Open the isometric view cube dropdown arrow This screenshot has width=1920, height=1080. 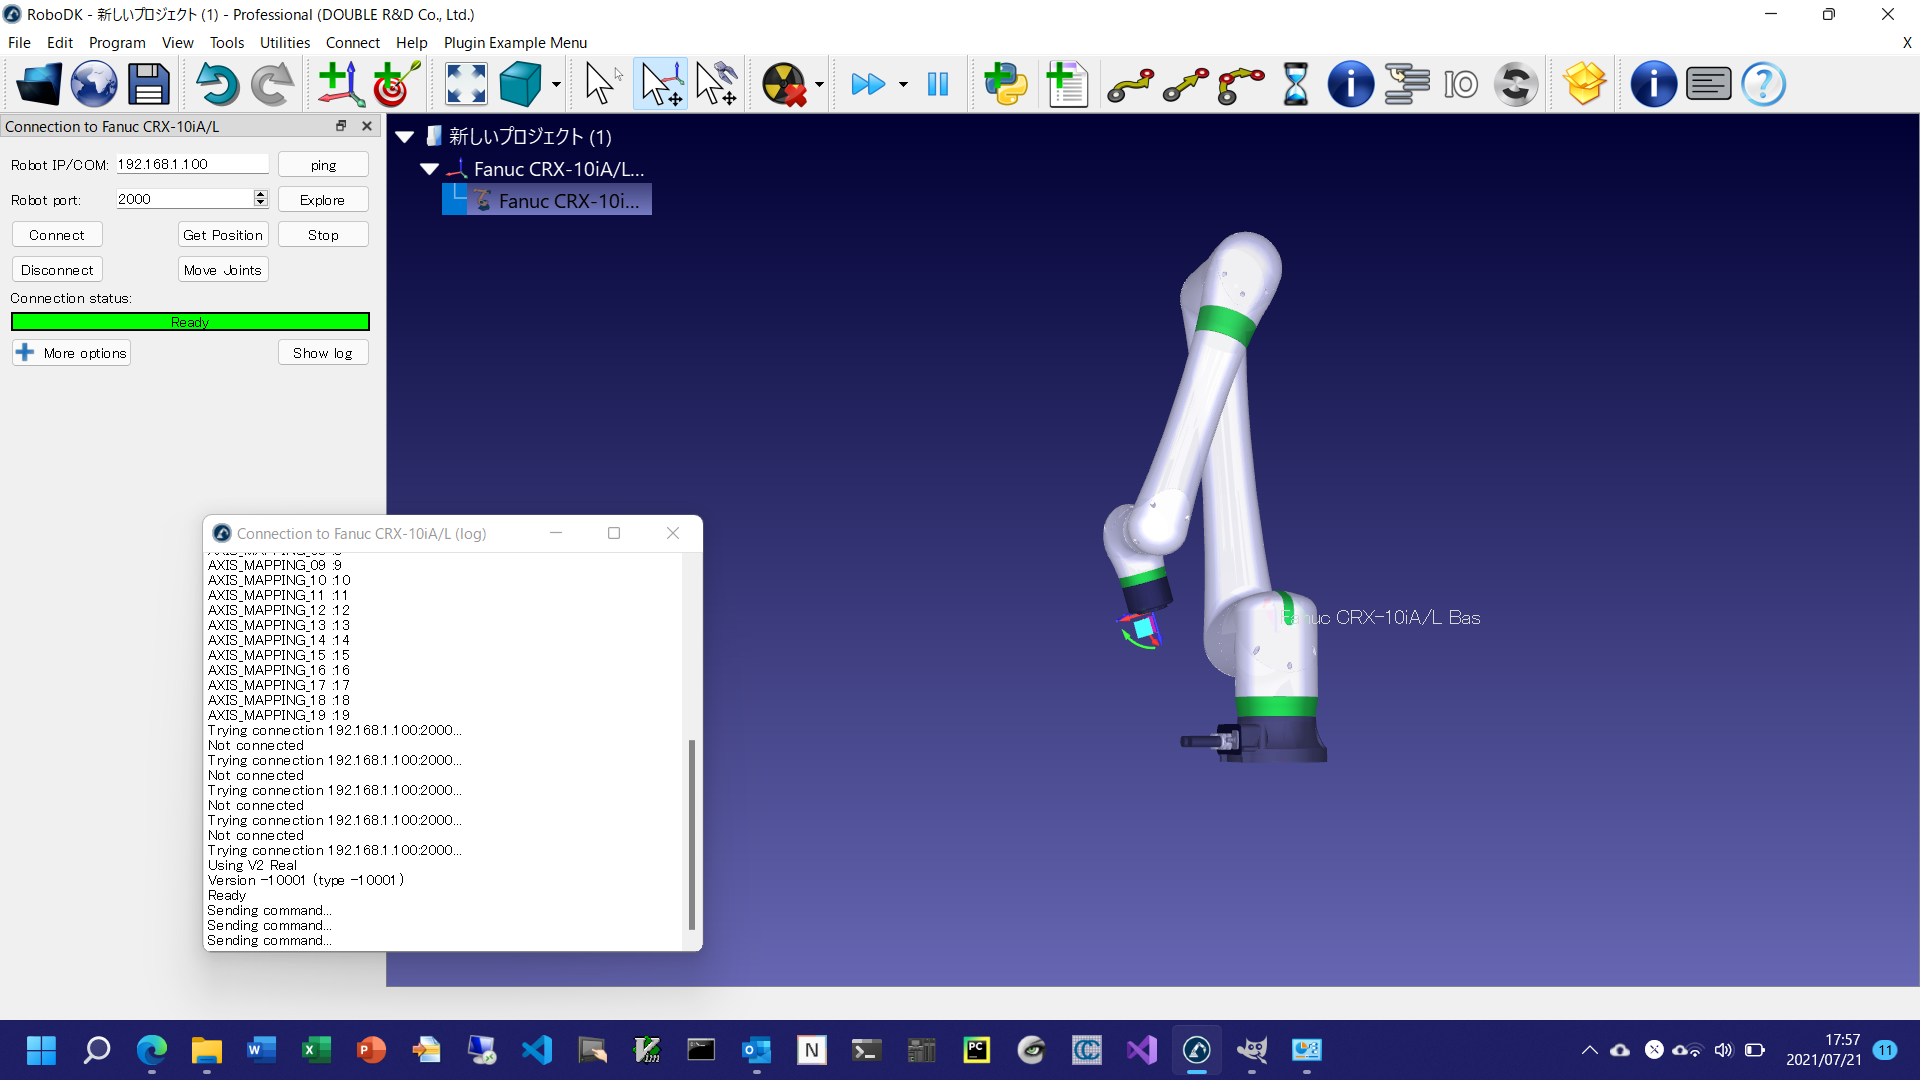pos(556,85)
